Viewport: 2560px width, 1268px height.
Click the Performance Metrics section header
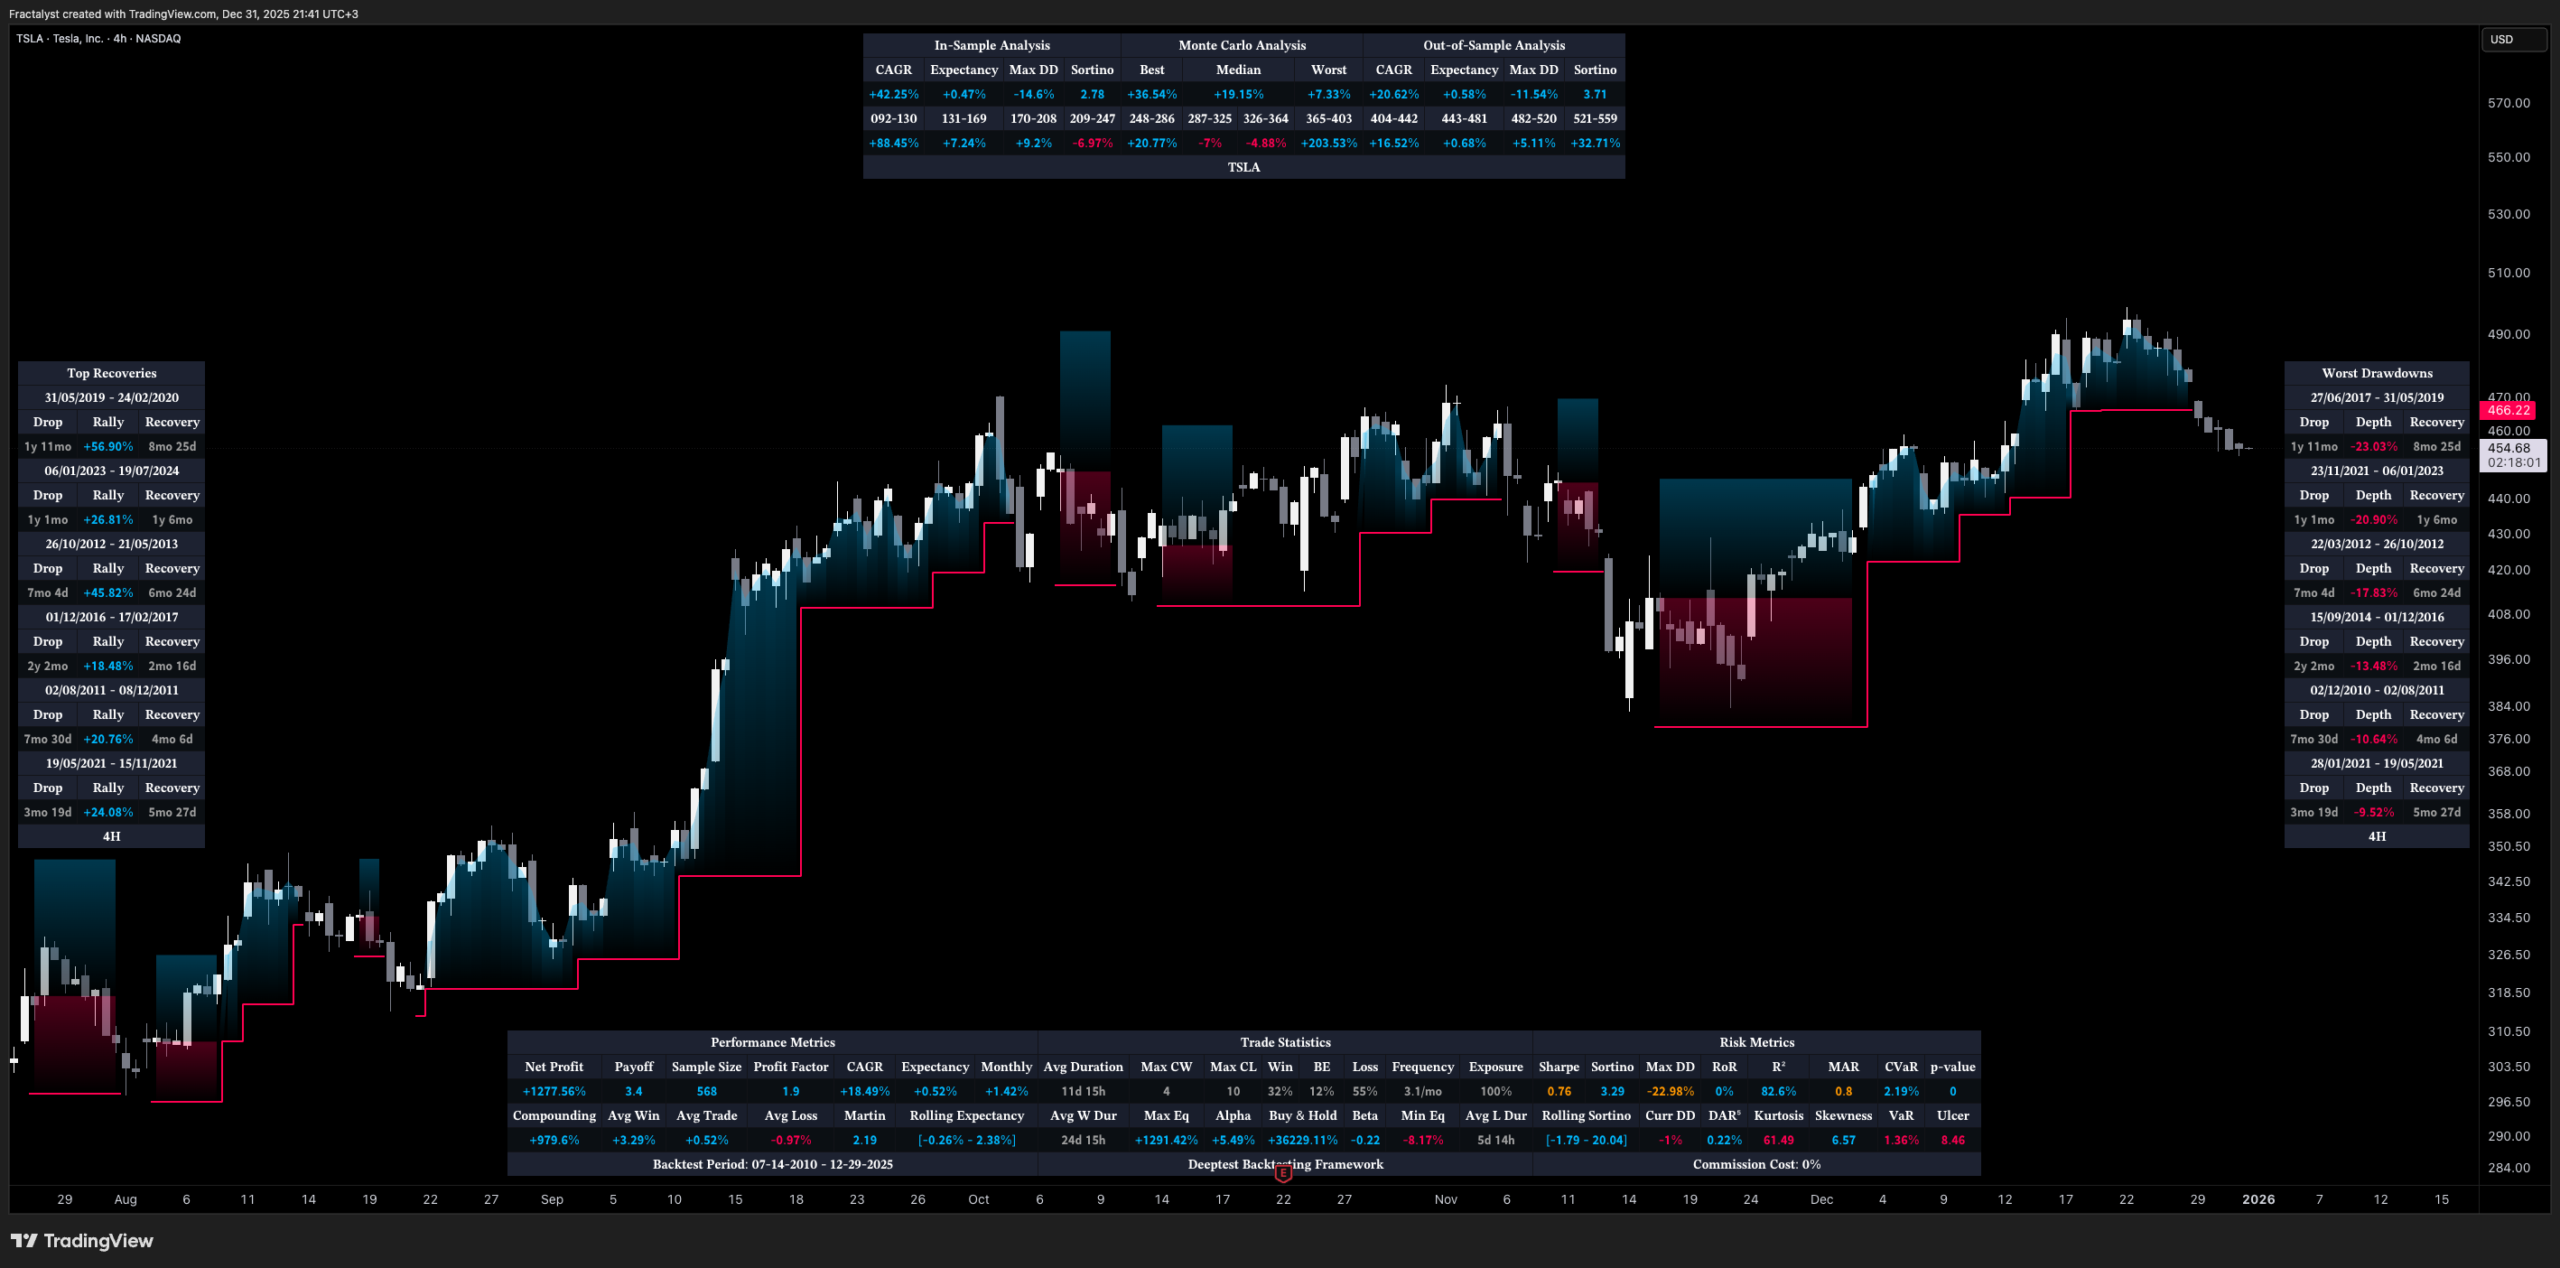pyautogui.click(x=772, y=1042)
